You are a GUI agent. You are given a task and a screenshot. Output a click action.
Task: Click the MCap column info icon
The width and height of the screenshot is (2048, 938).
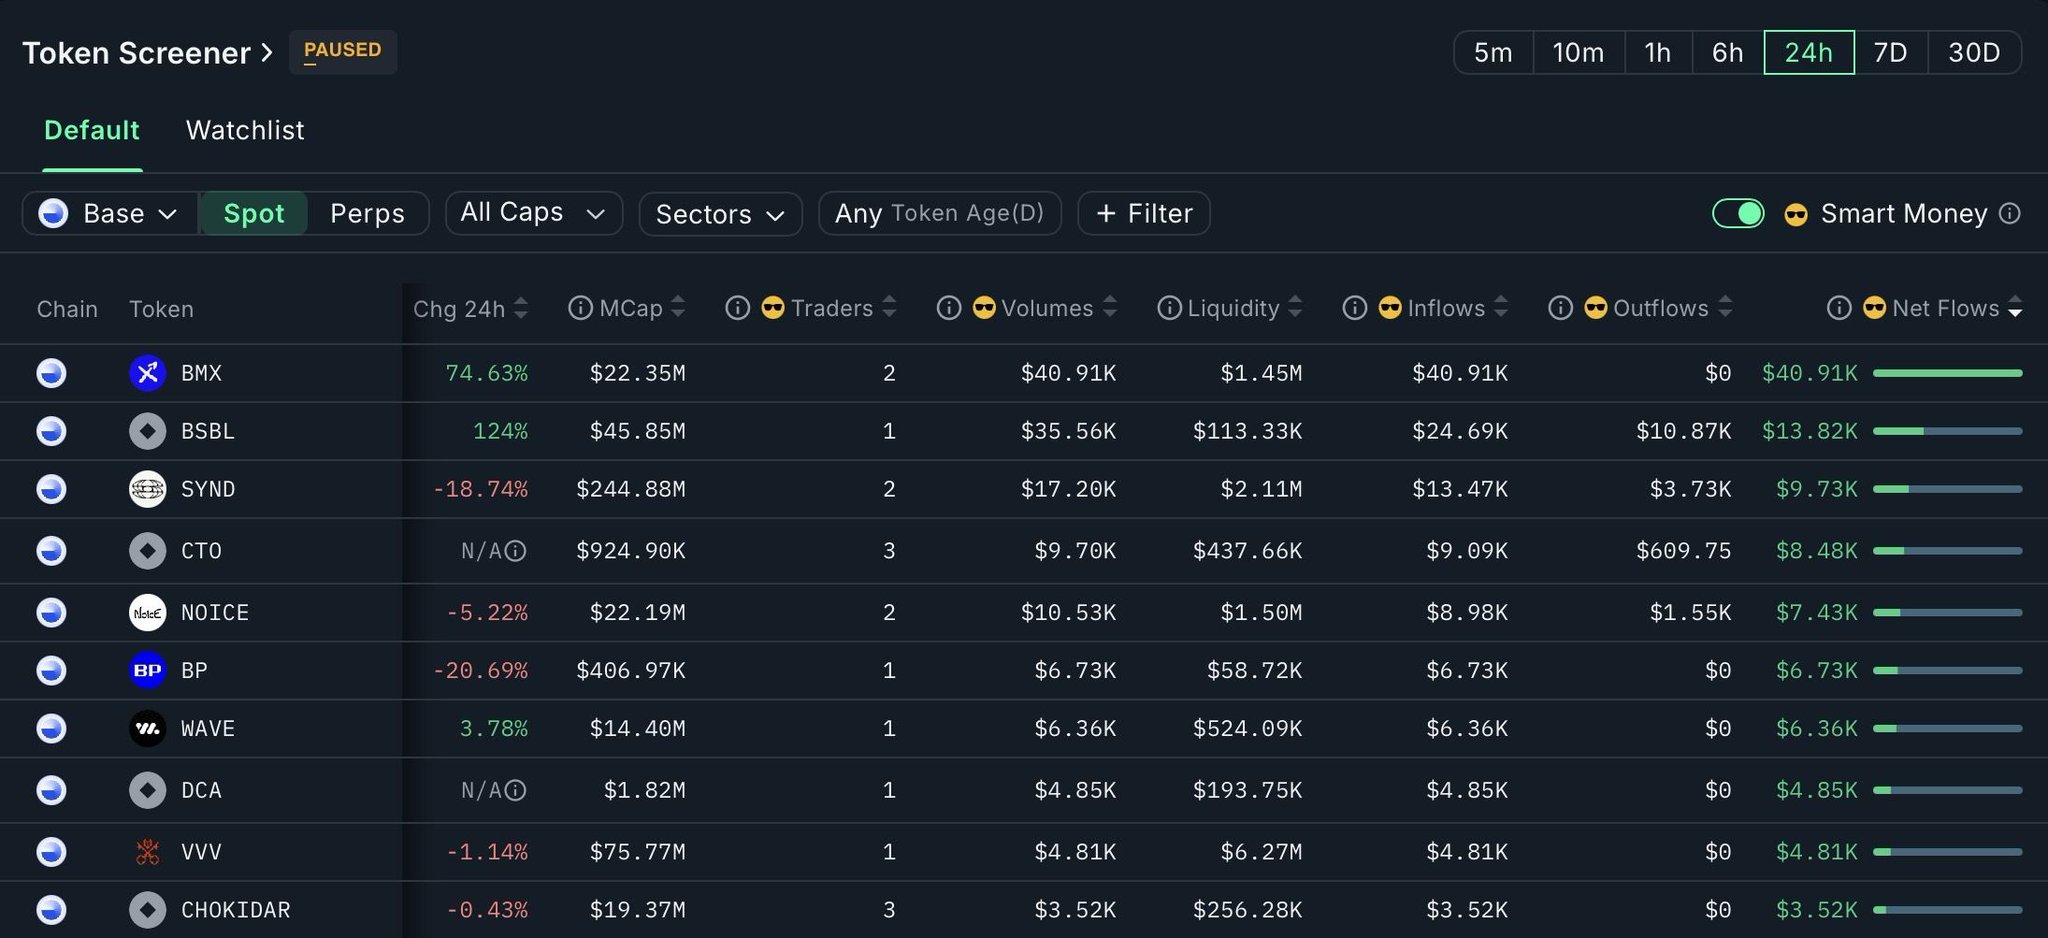pos(580,308)
